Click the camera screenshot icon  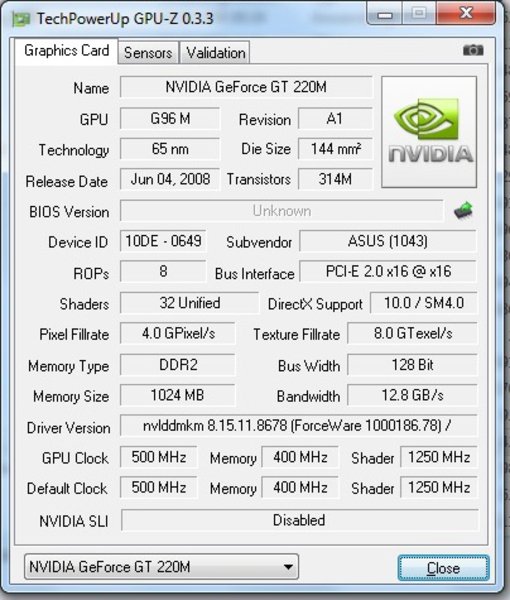(473, 50)
